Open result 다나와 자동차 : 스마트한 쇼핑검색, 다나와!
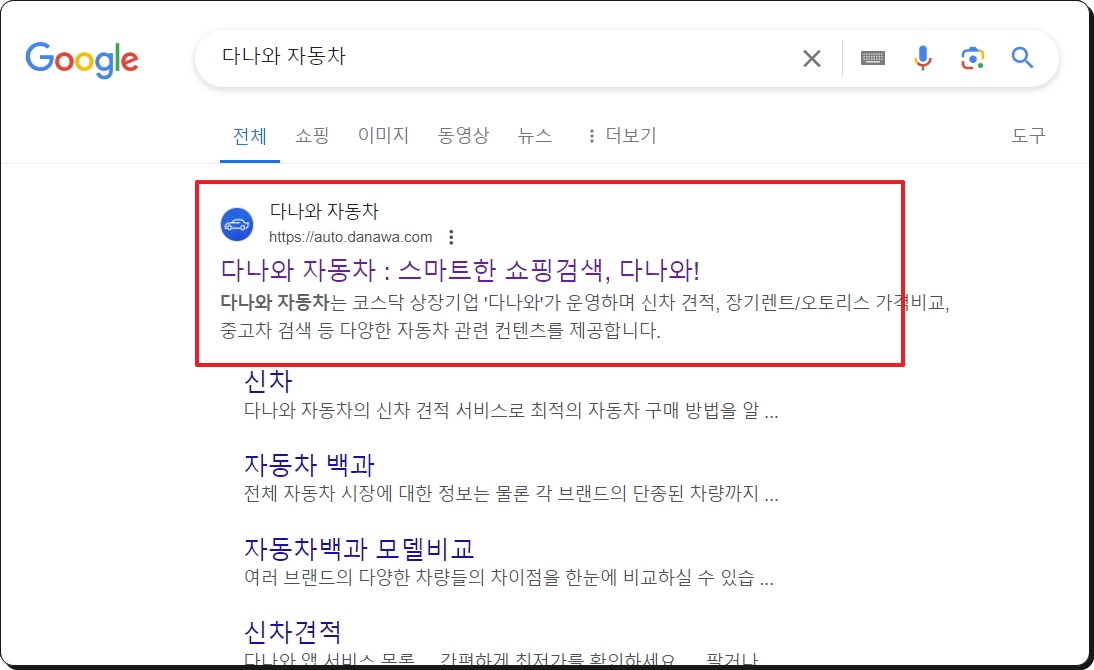 point(460,270)
